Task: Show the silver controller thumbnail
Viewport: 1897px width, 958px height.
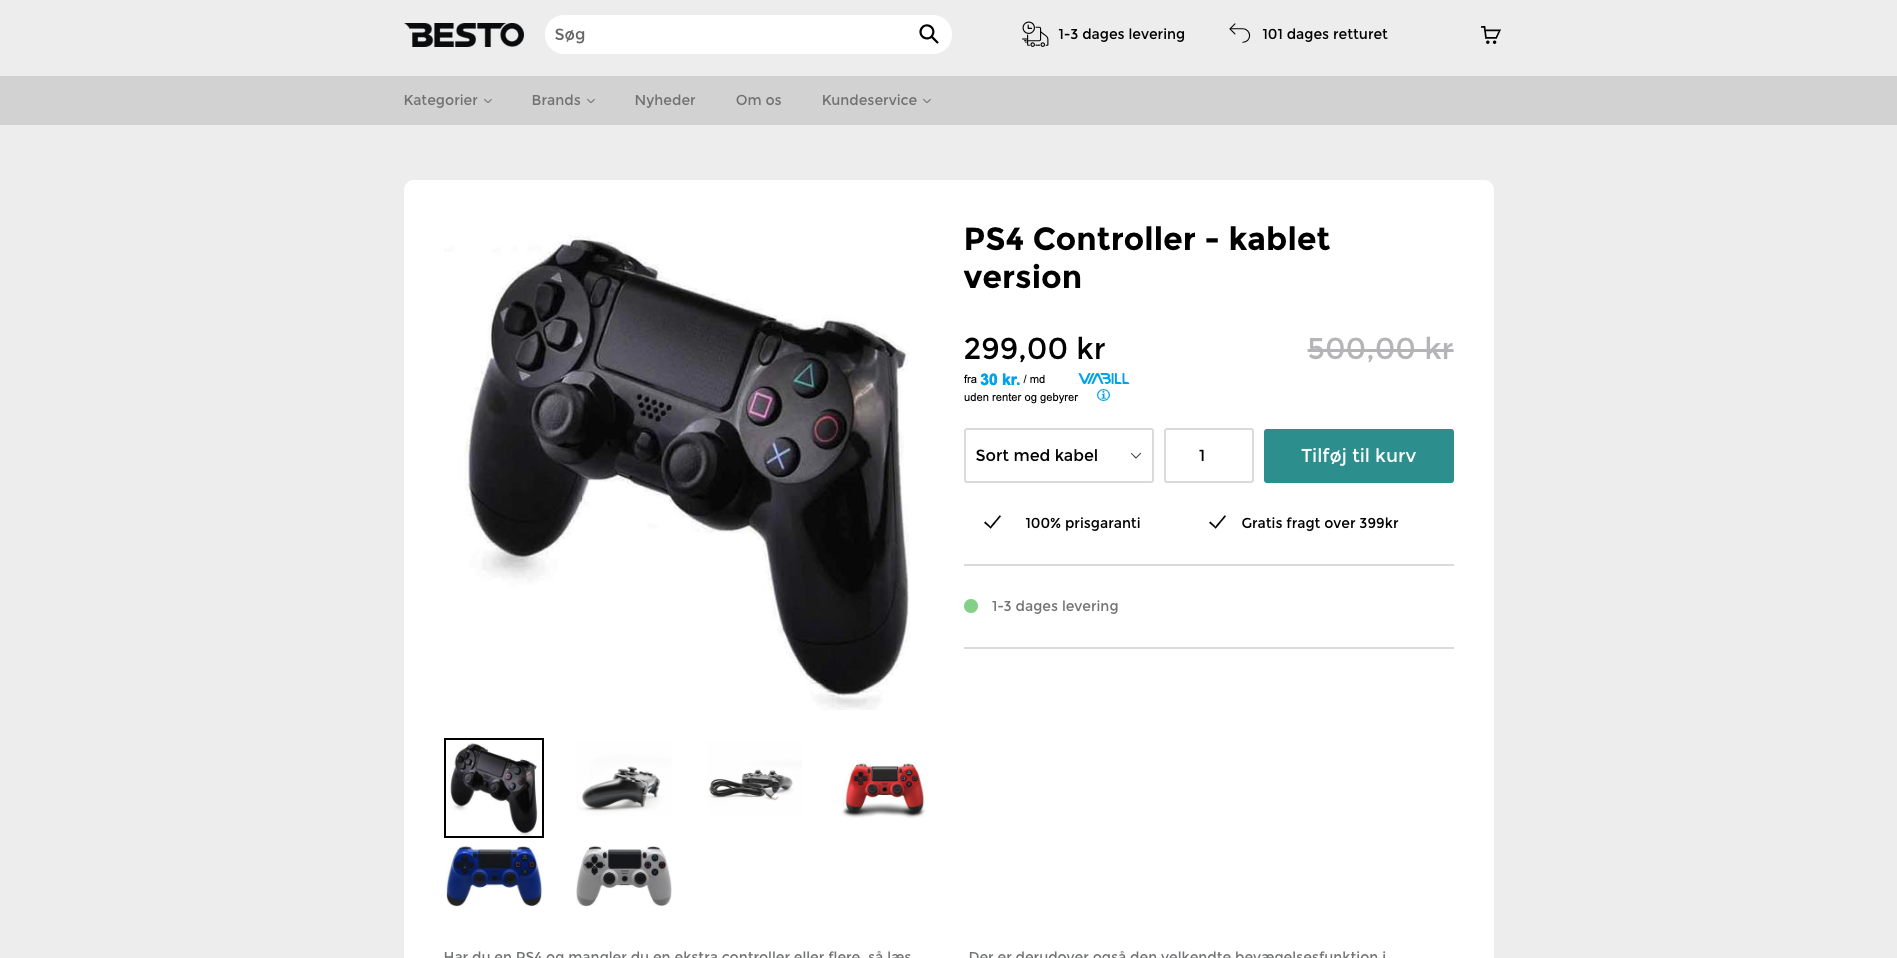Action: [624, 876]
